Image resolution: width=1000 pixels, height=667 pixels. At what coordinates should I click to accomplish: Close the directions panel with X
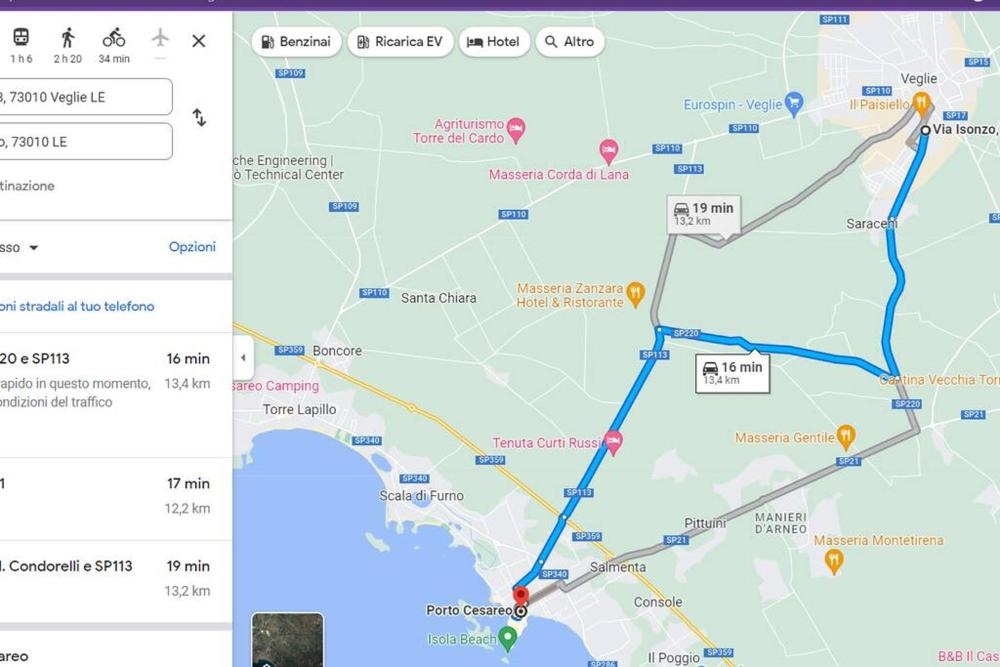pyautogui.click(x=199, y=41)
